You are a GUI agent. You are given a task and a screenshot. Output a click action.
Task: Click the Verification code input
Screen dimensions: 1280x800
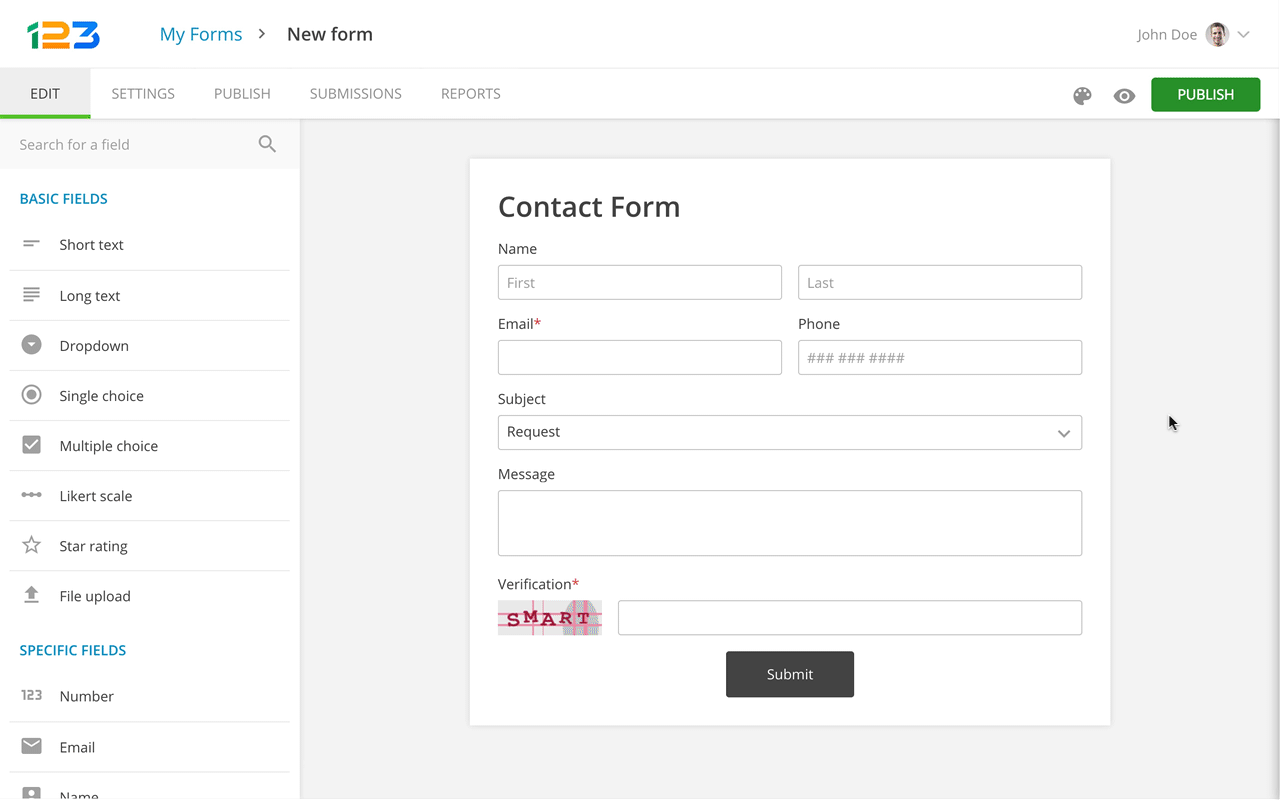tap(850, 617)
